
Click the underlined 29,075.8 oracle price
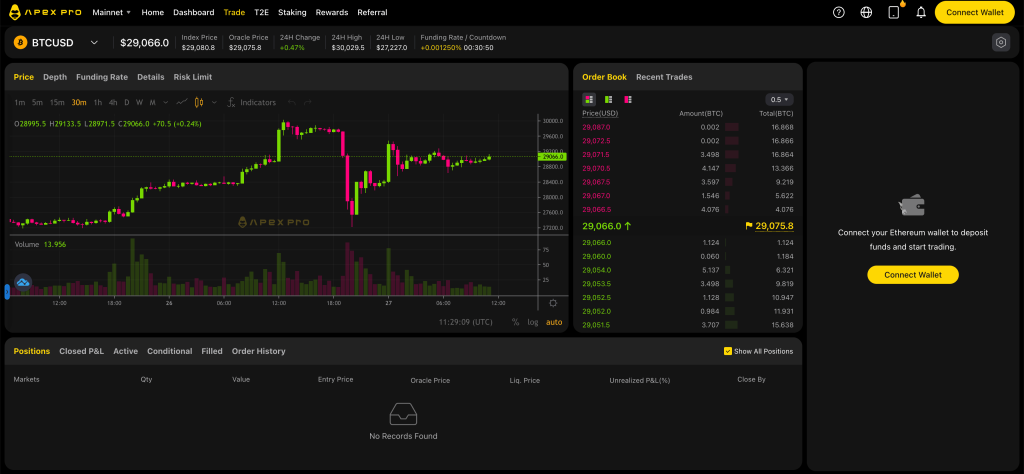(775, 226)
